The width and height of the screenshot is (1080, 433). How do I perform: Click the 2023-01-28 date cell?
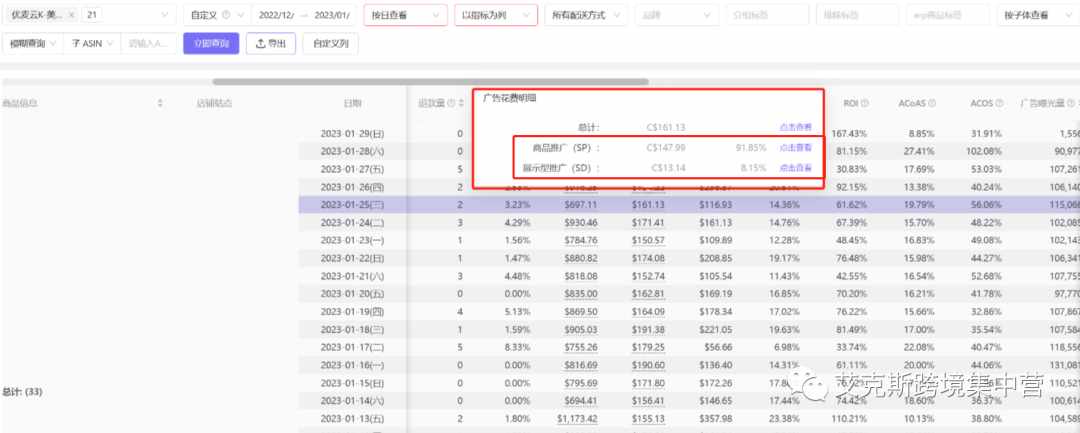(x=352, y=151)
